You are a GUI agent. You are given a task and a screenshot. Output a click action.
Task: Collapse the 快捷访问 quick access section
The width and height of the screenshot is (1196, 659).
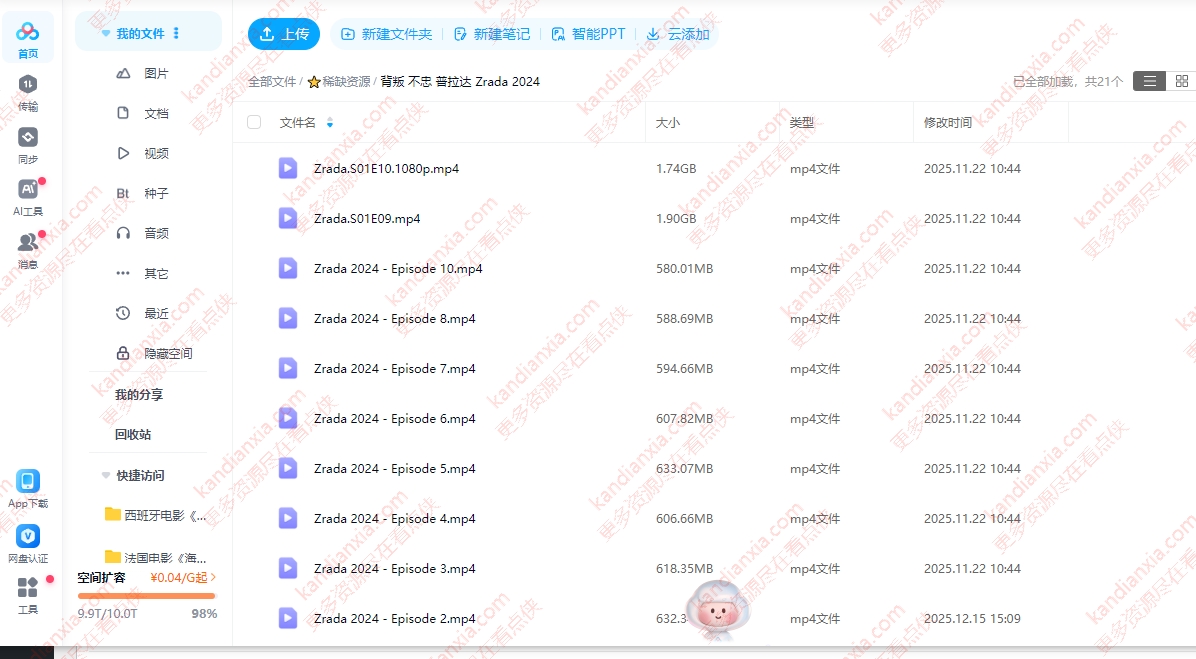(106, 475)
